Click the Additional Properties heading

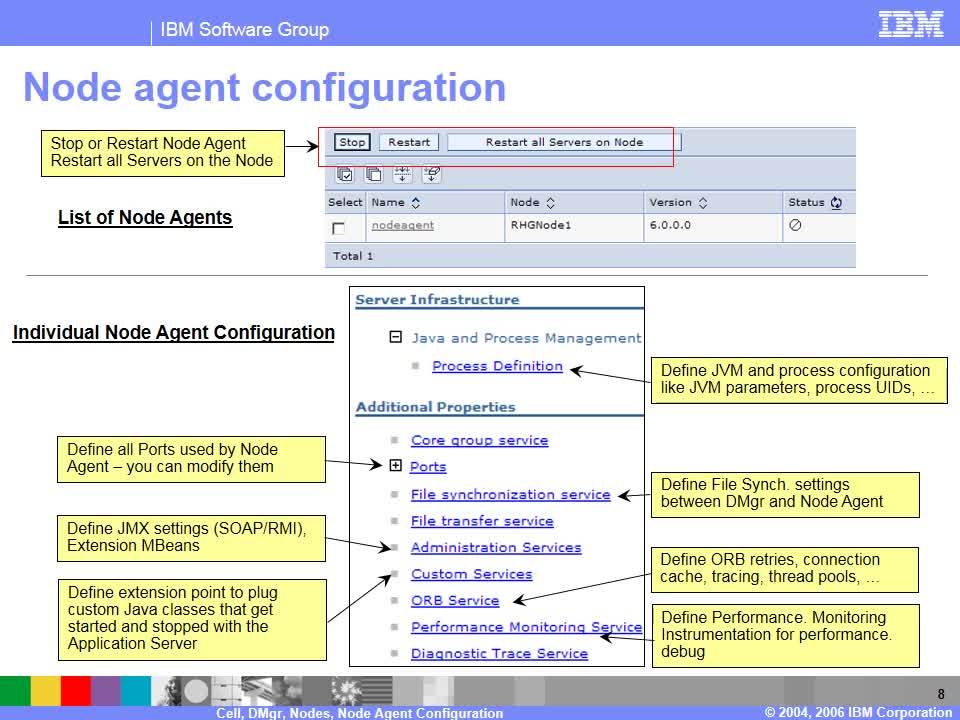[x=435, y=407]
